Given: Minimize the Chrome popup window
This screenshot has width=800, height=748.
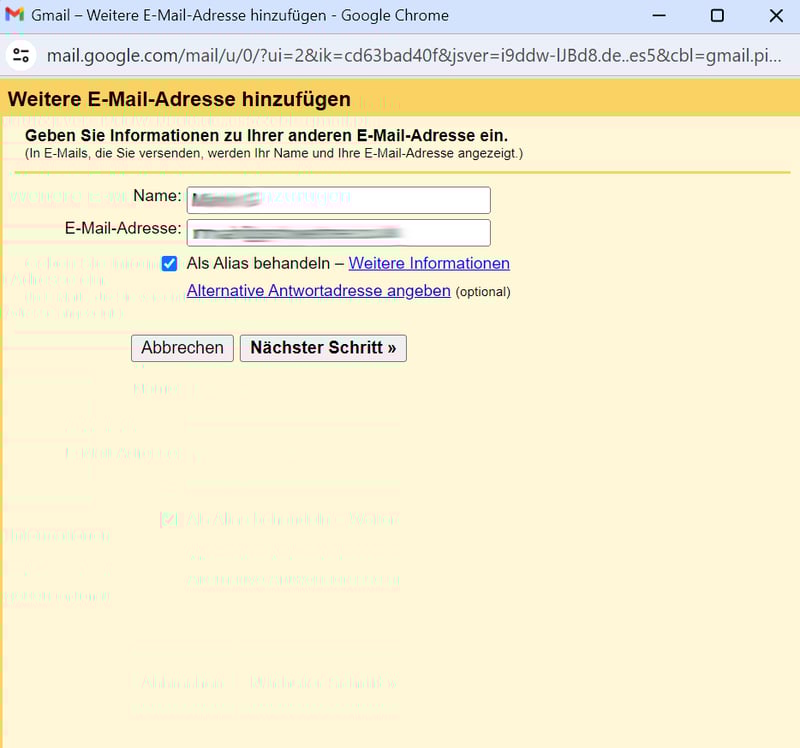Looking at the screenshot, I should tap(658, 15).
